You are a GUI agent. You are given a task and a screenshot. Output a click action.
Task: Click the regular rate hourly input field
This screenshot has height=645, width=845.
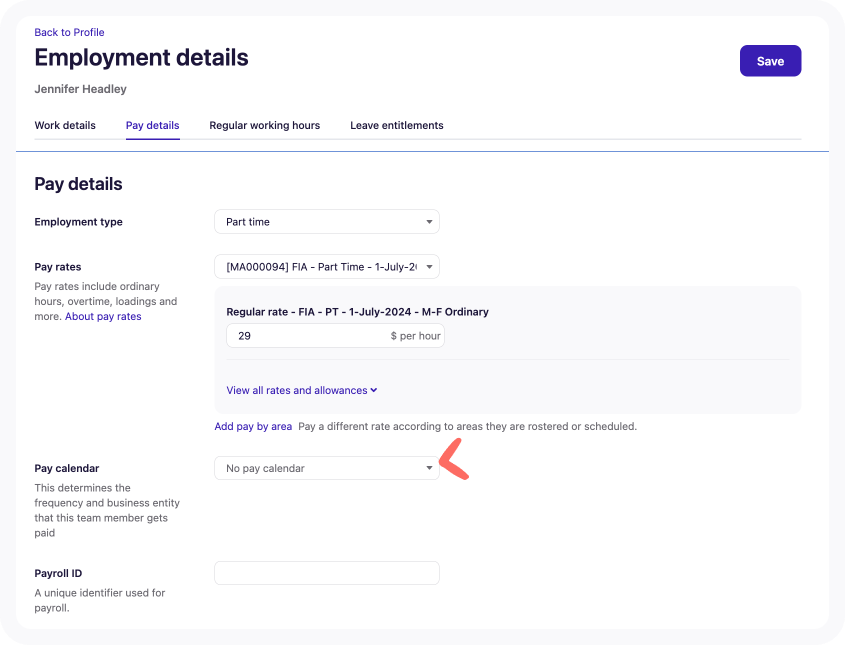tap(335, 336)
